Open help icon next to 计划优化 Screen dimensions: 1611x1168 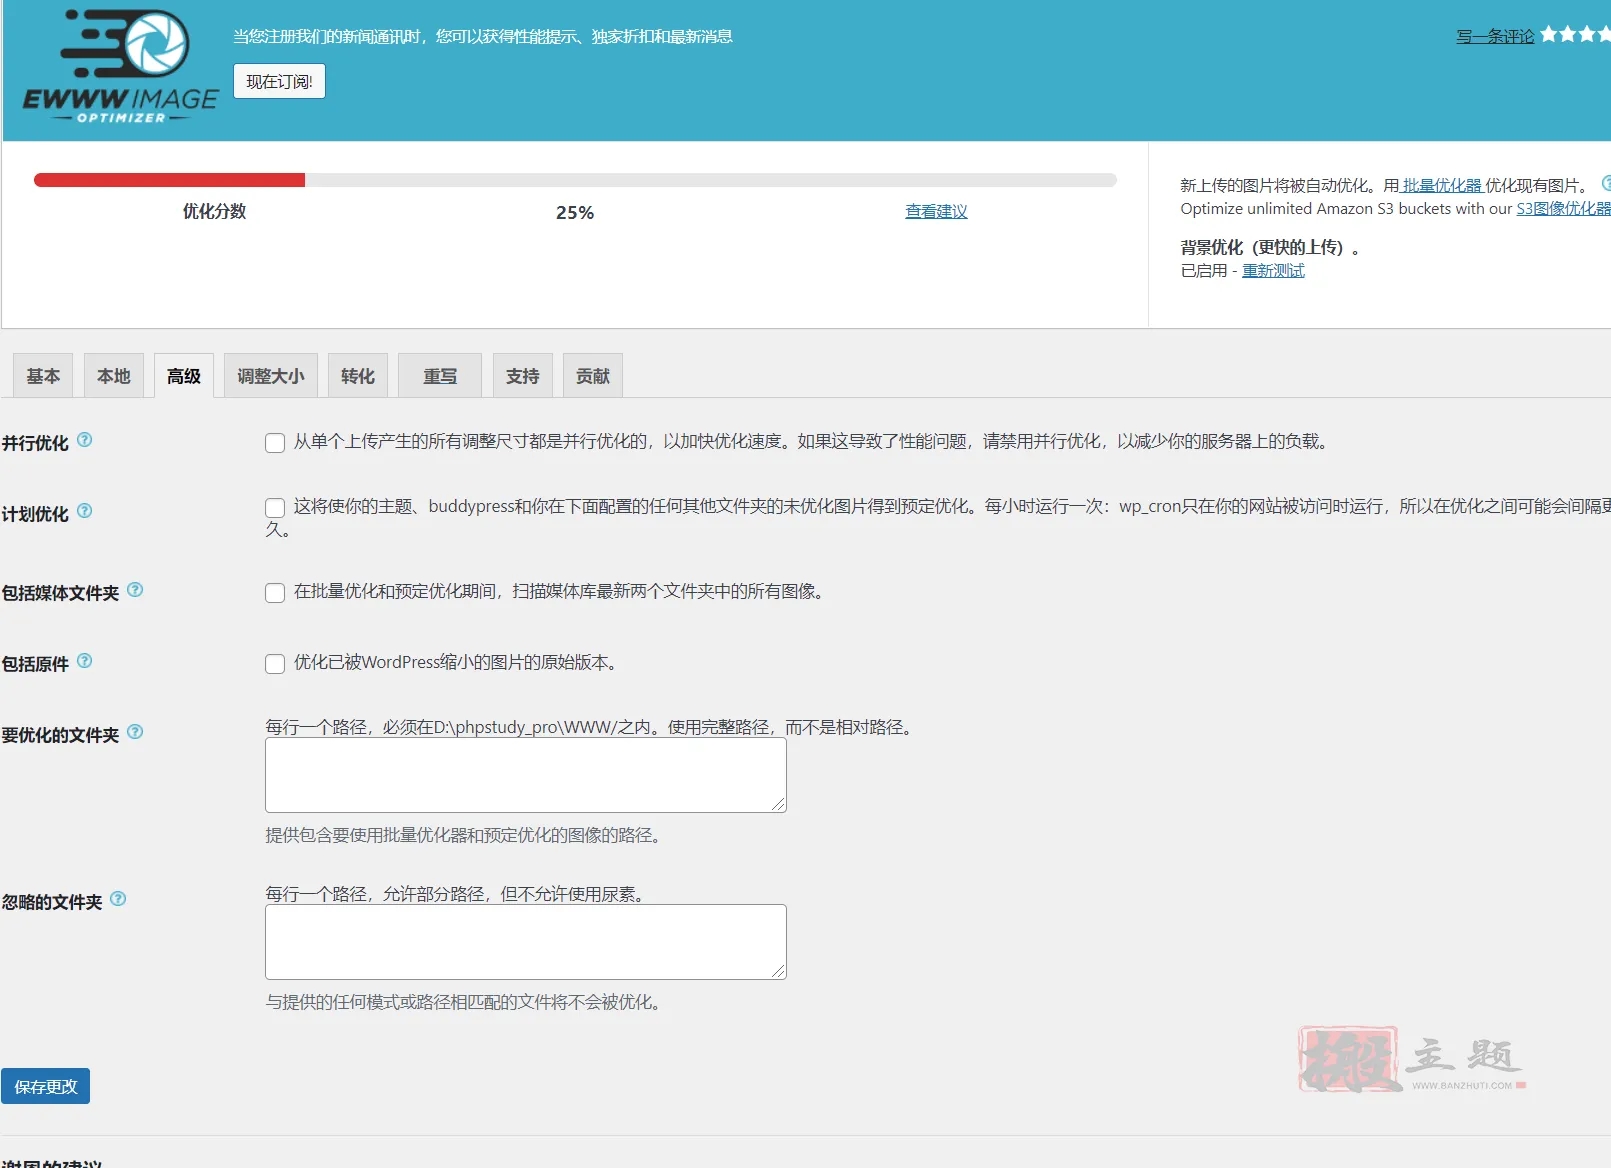tap(85, 510)
